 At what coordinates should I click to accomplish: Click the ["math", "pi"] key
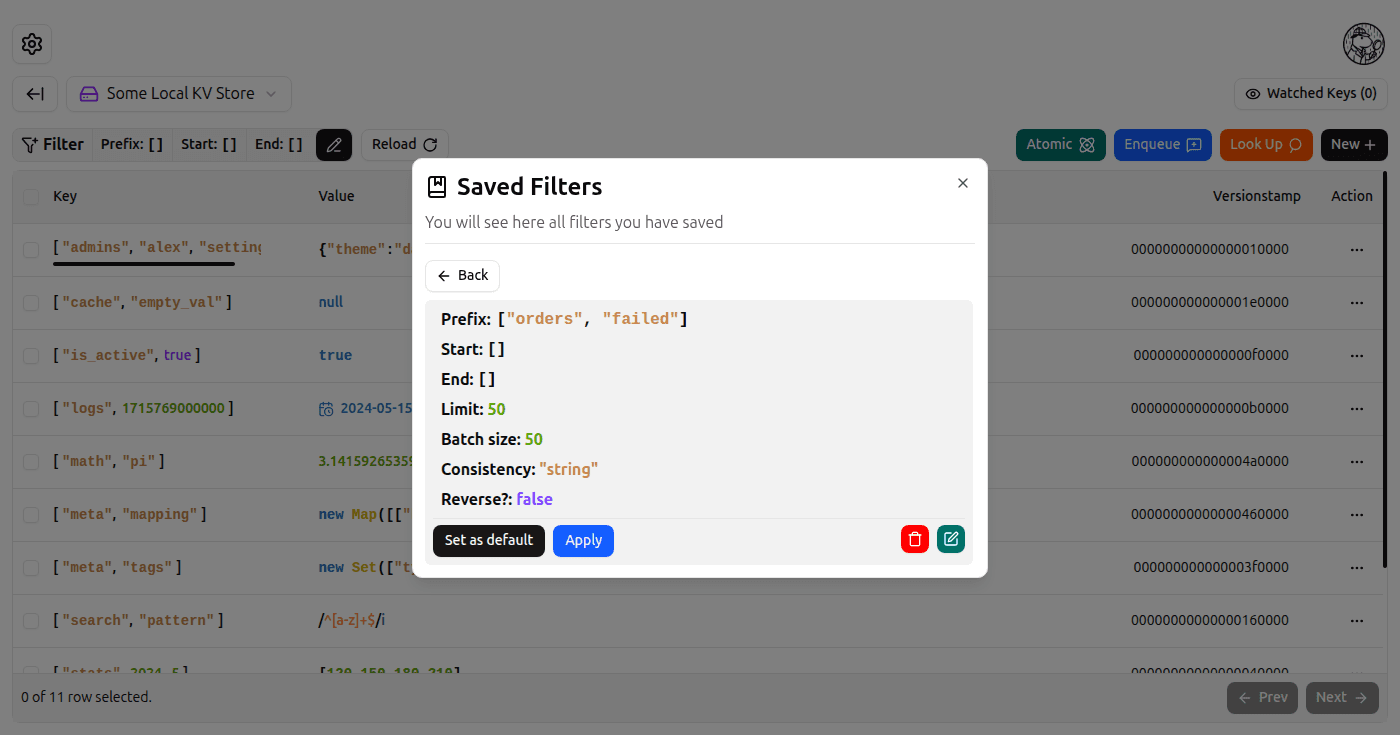tap(108, 462)
